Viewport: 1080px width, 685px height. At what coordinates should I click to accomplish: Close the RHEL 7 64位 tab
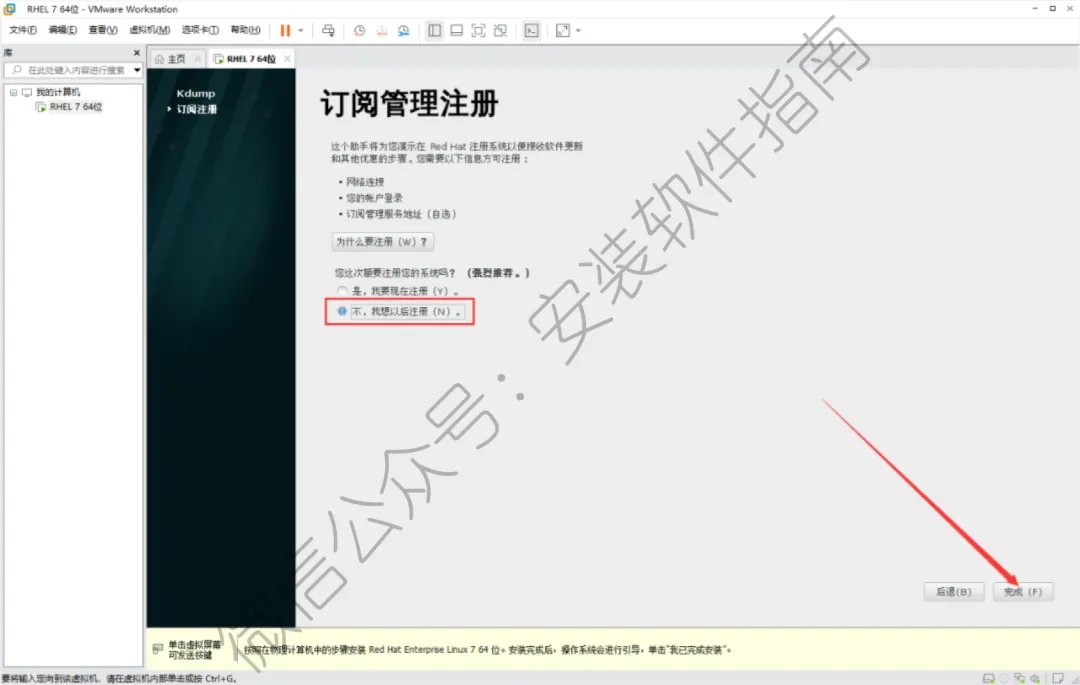coord(287,59)
